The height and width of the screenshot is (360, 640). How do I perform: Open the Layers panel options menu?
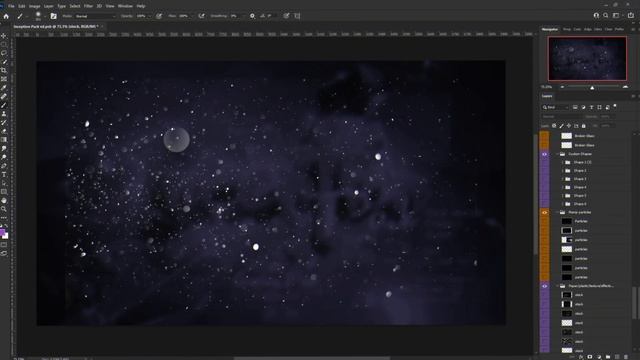click(x=633, y=96)
